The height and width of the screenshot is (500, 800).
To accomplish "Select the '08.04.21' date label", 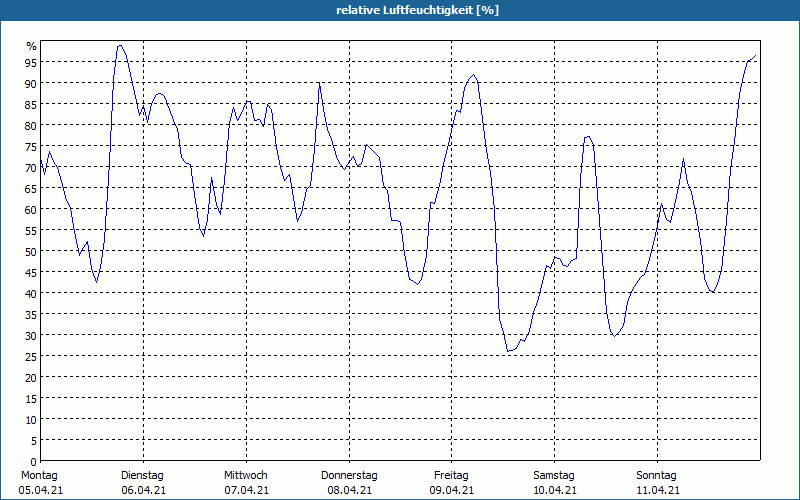I will pos(349,491).
